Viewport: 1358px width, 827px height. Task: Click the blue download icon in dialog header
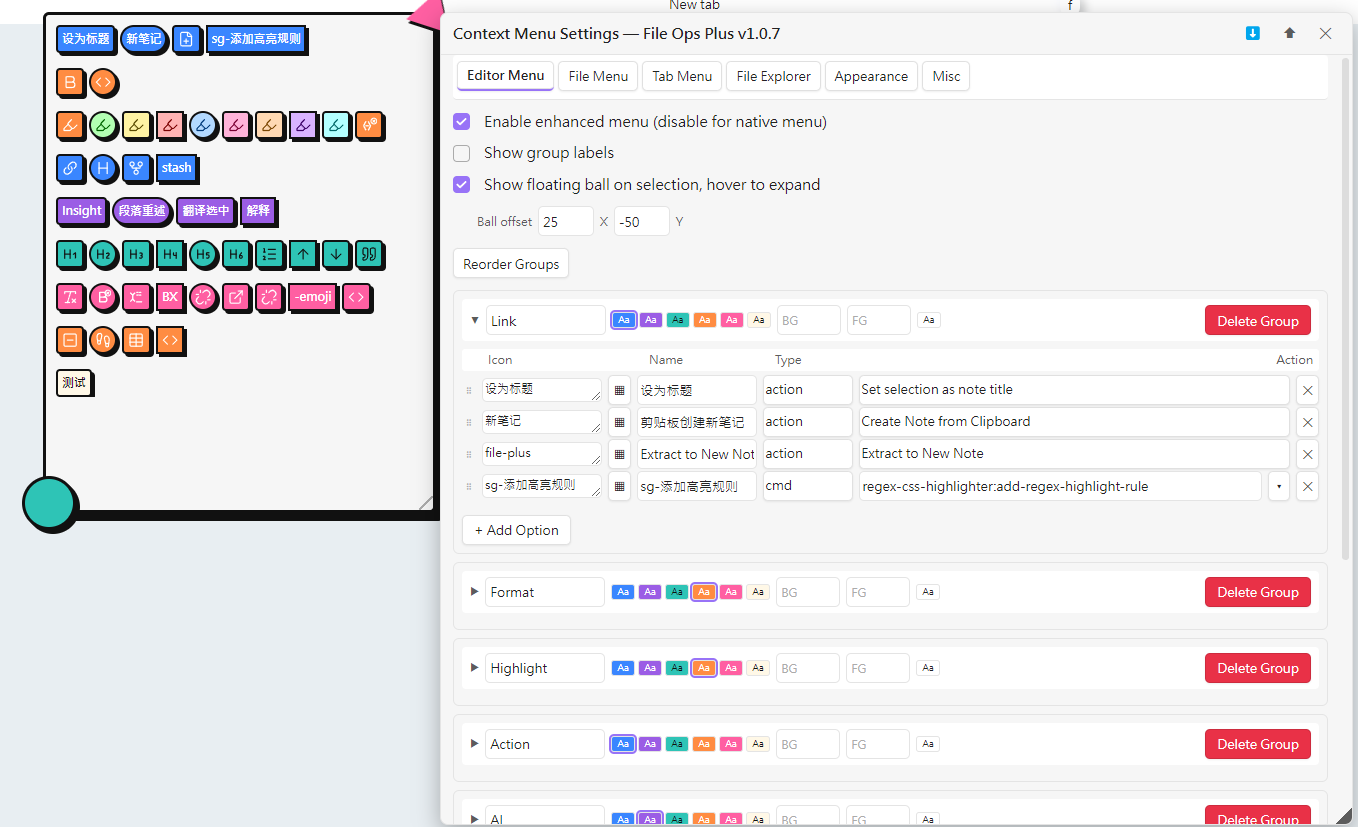[1253, 33]
